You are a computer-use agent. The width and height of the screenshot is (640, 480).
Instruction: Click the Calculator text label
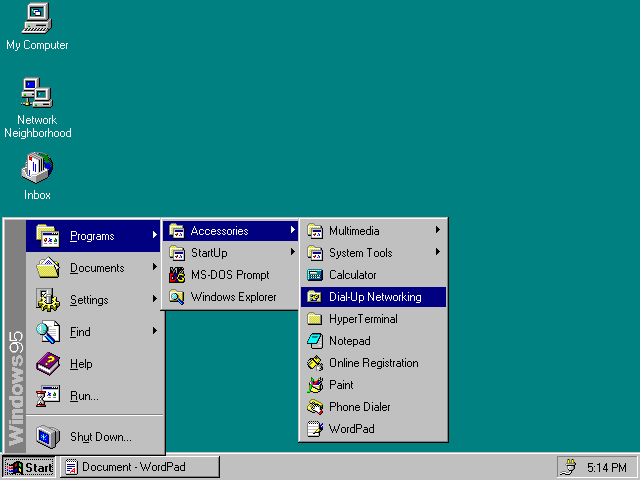click(353, 275)
